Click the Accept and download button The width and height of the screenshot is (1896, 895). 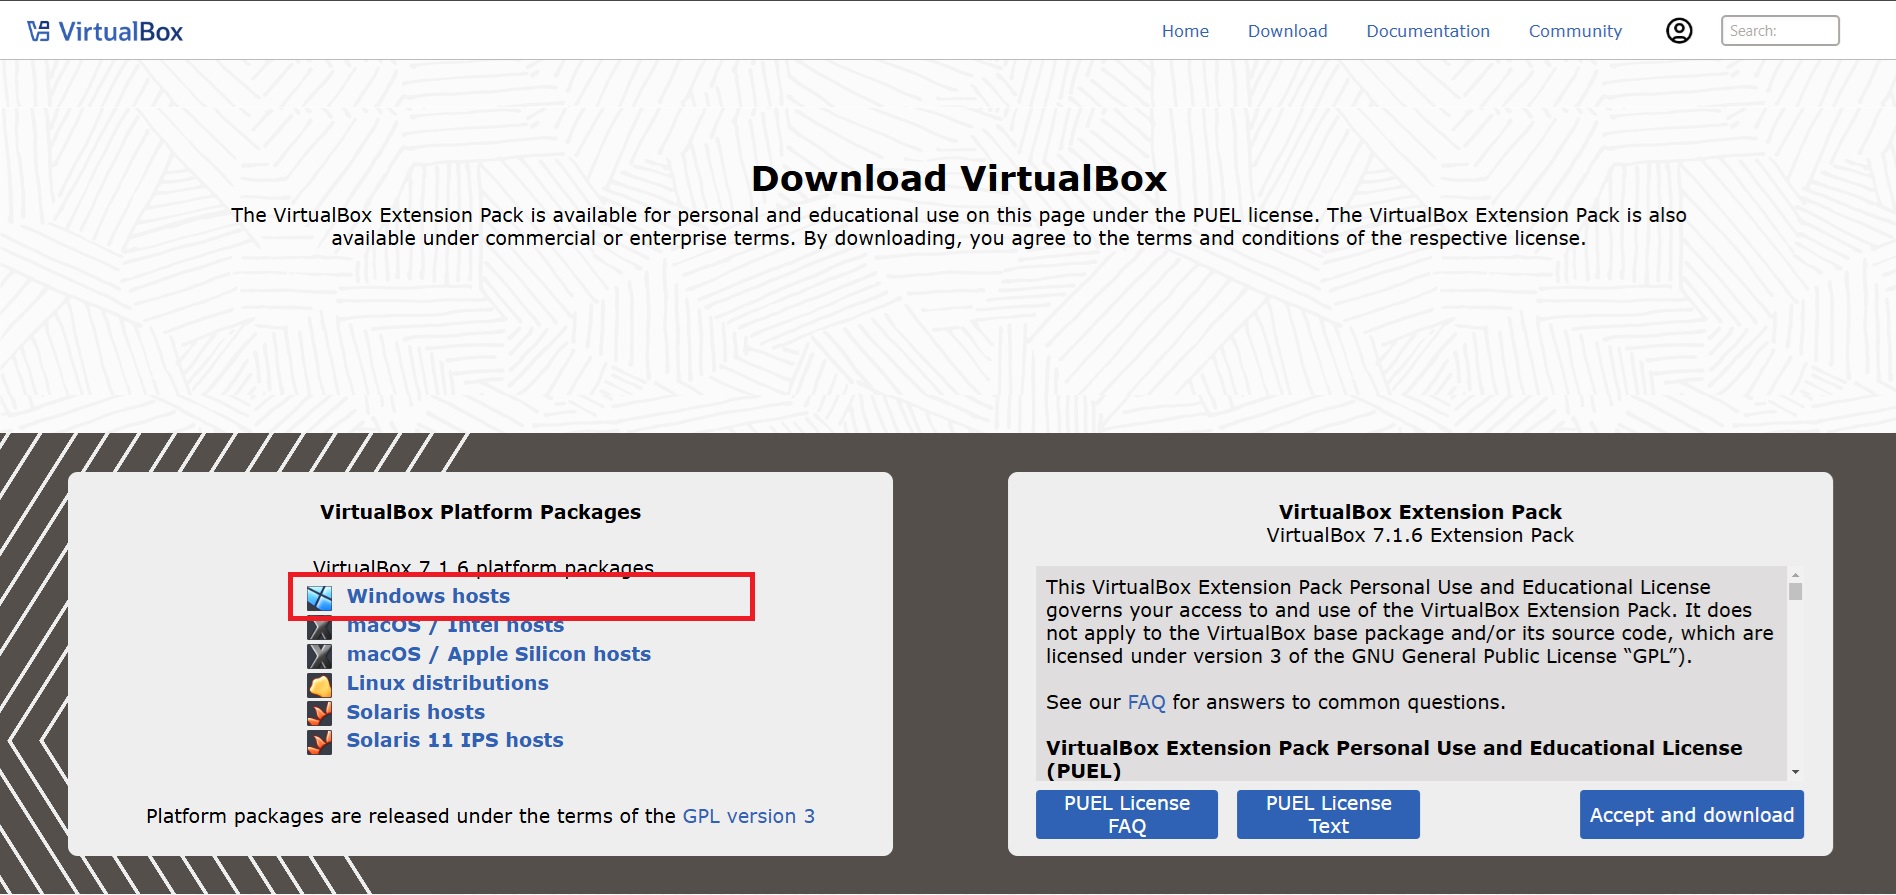[x=1692, y=814]
